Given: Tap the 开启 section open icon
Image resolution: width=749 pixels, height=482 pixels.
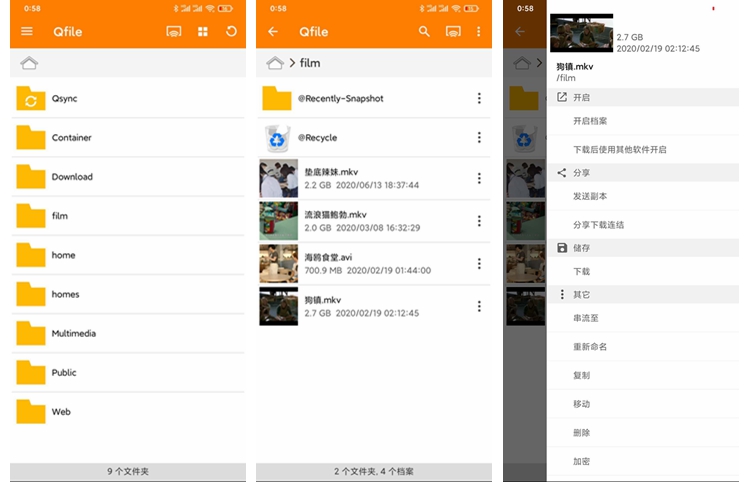Looking at the screenshot, I should point(562,97).
